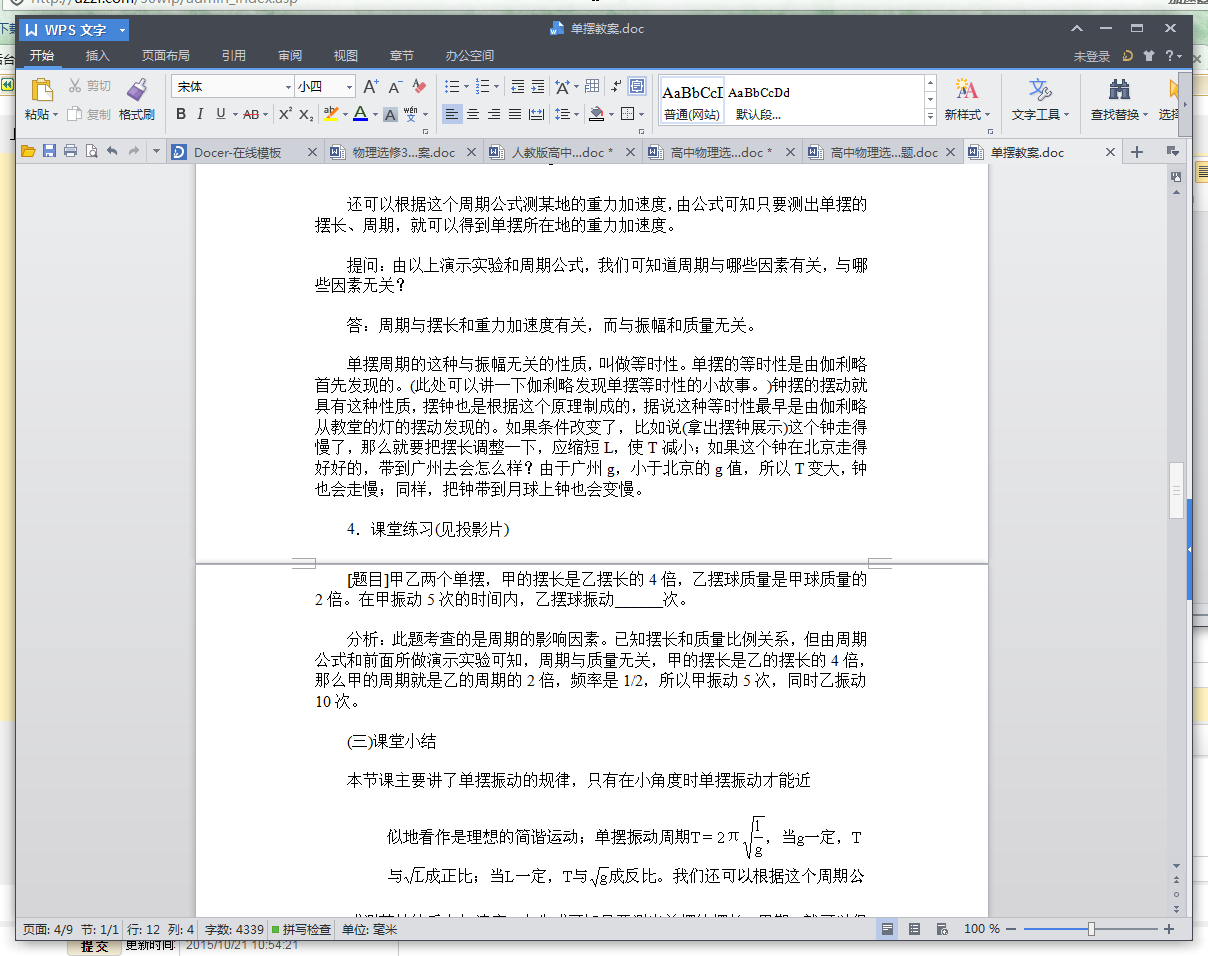Viewport: 1208px width, 956px height.
Task: Click the Copy (复制) button
Action: click(89, 114)
